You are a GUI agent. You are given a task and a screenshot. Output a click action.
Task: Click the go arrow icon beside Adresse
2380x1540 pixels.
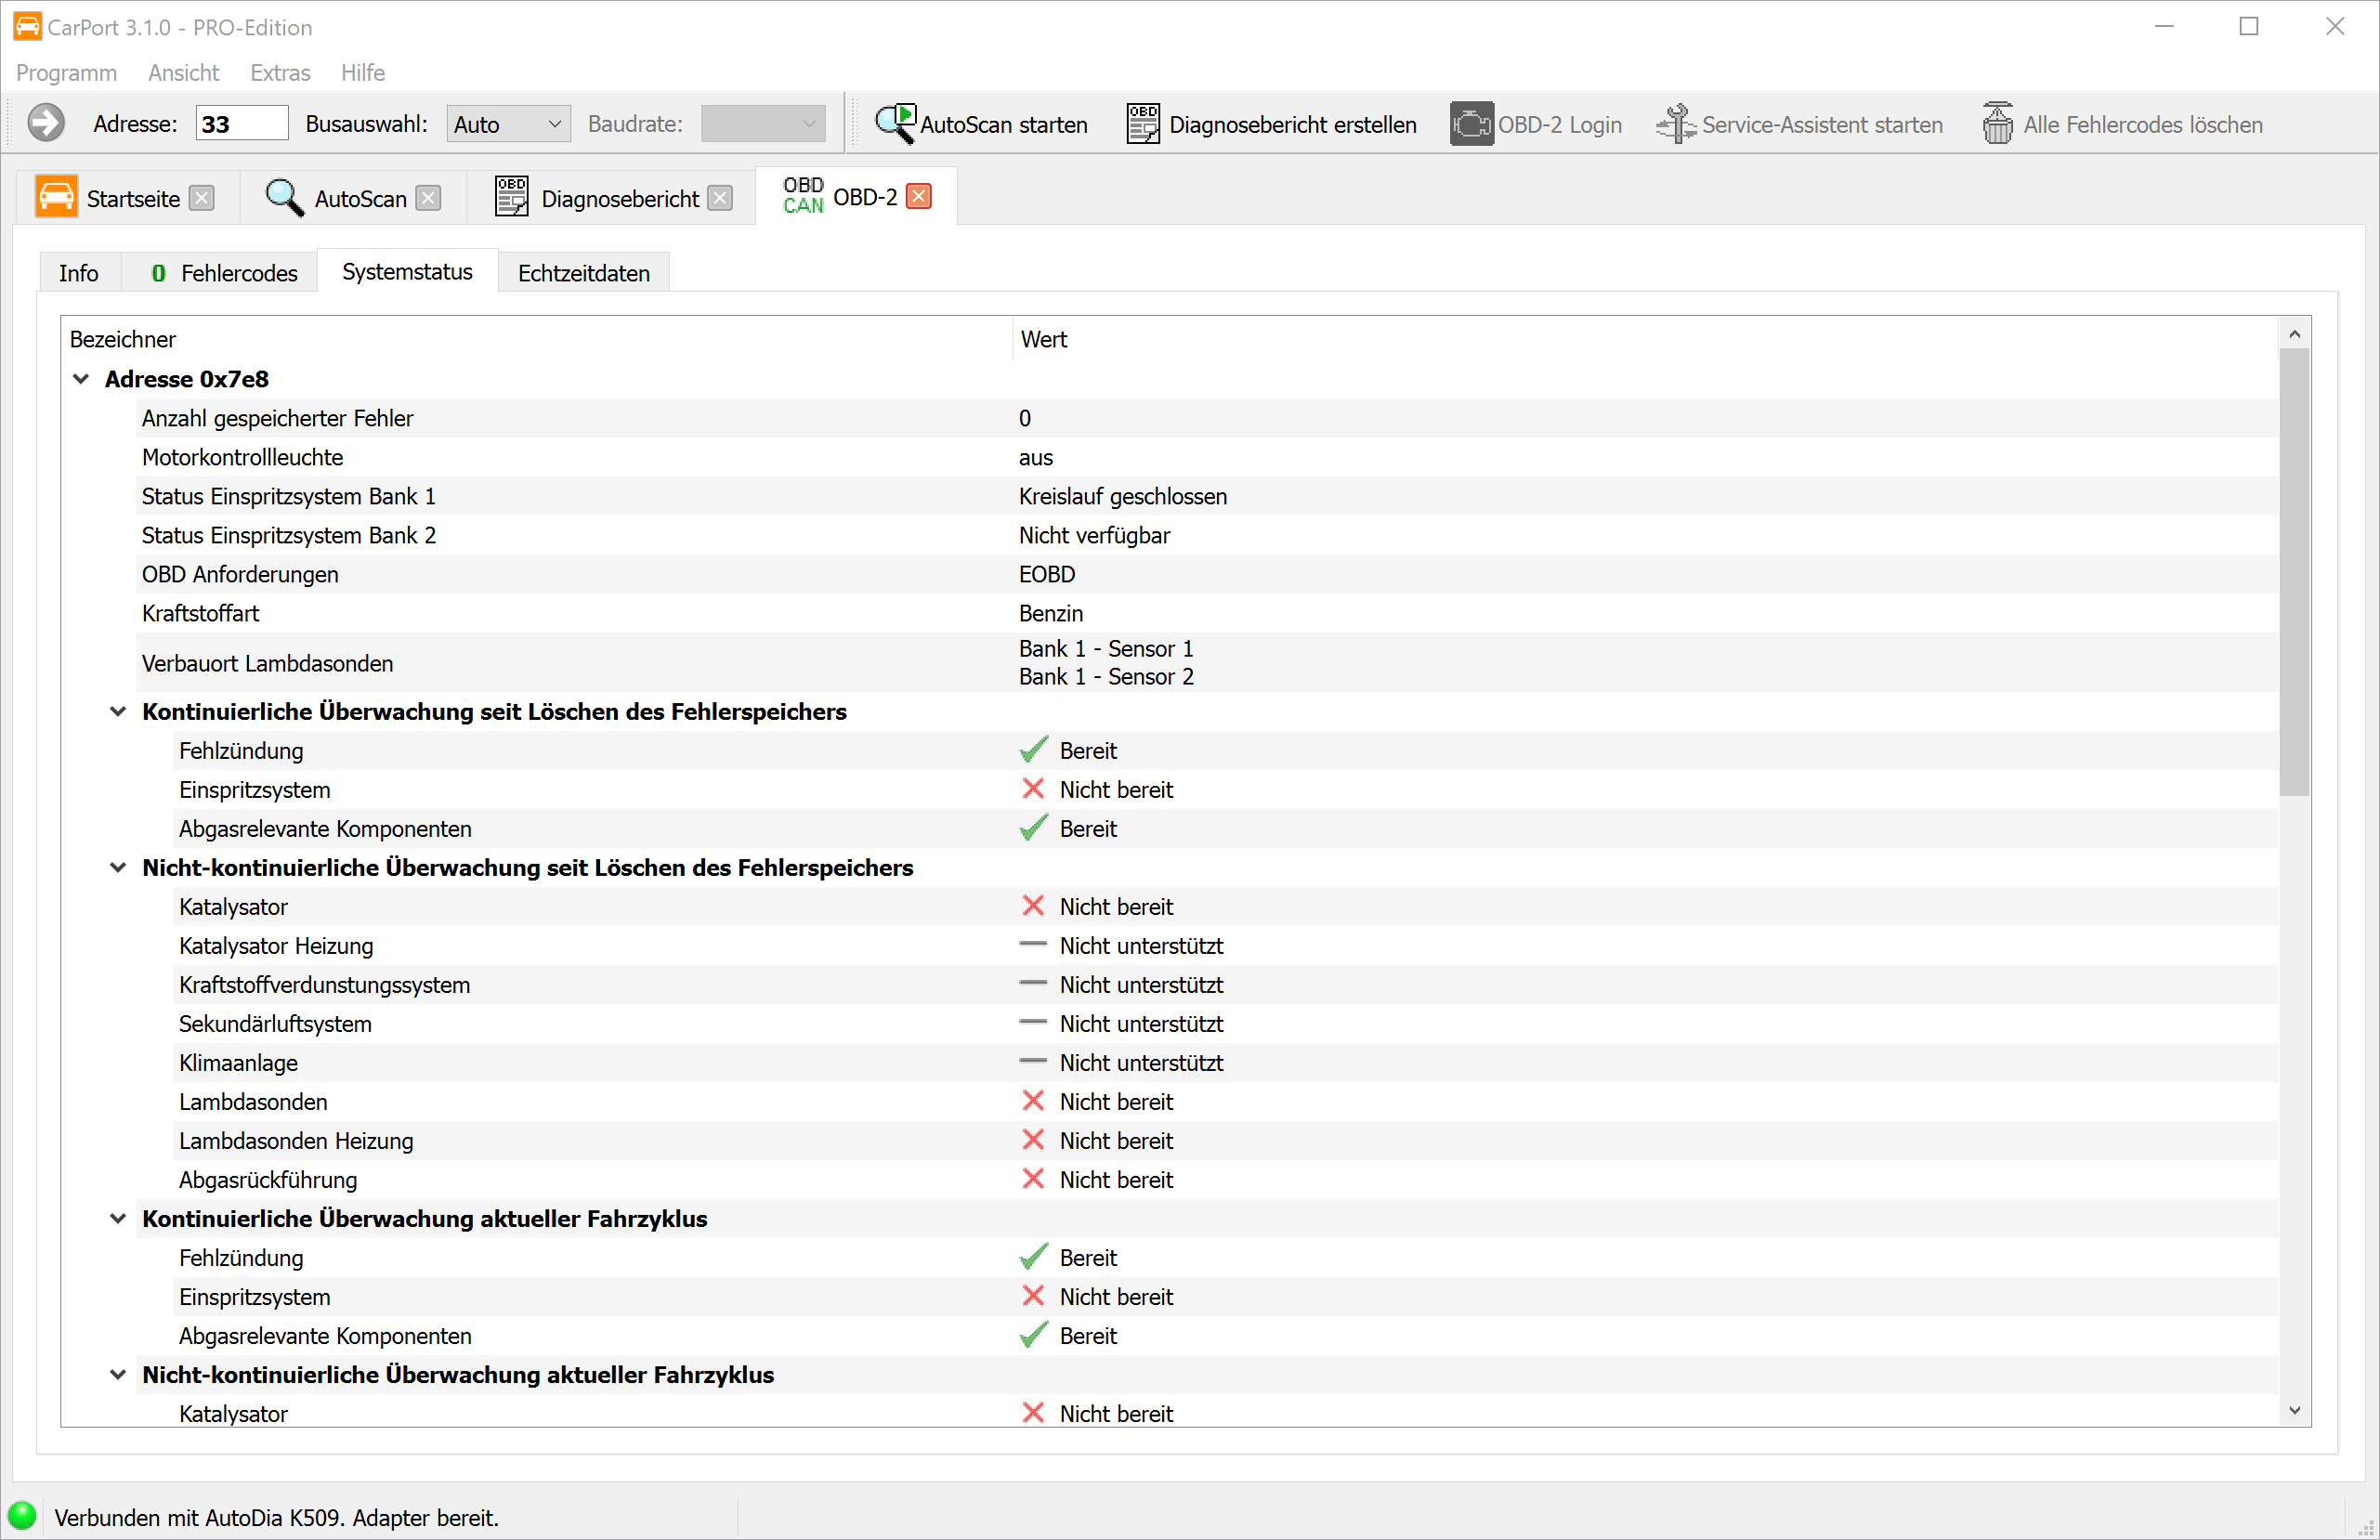point(46,124)
